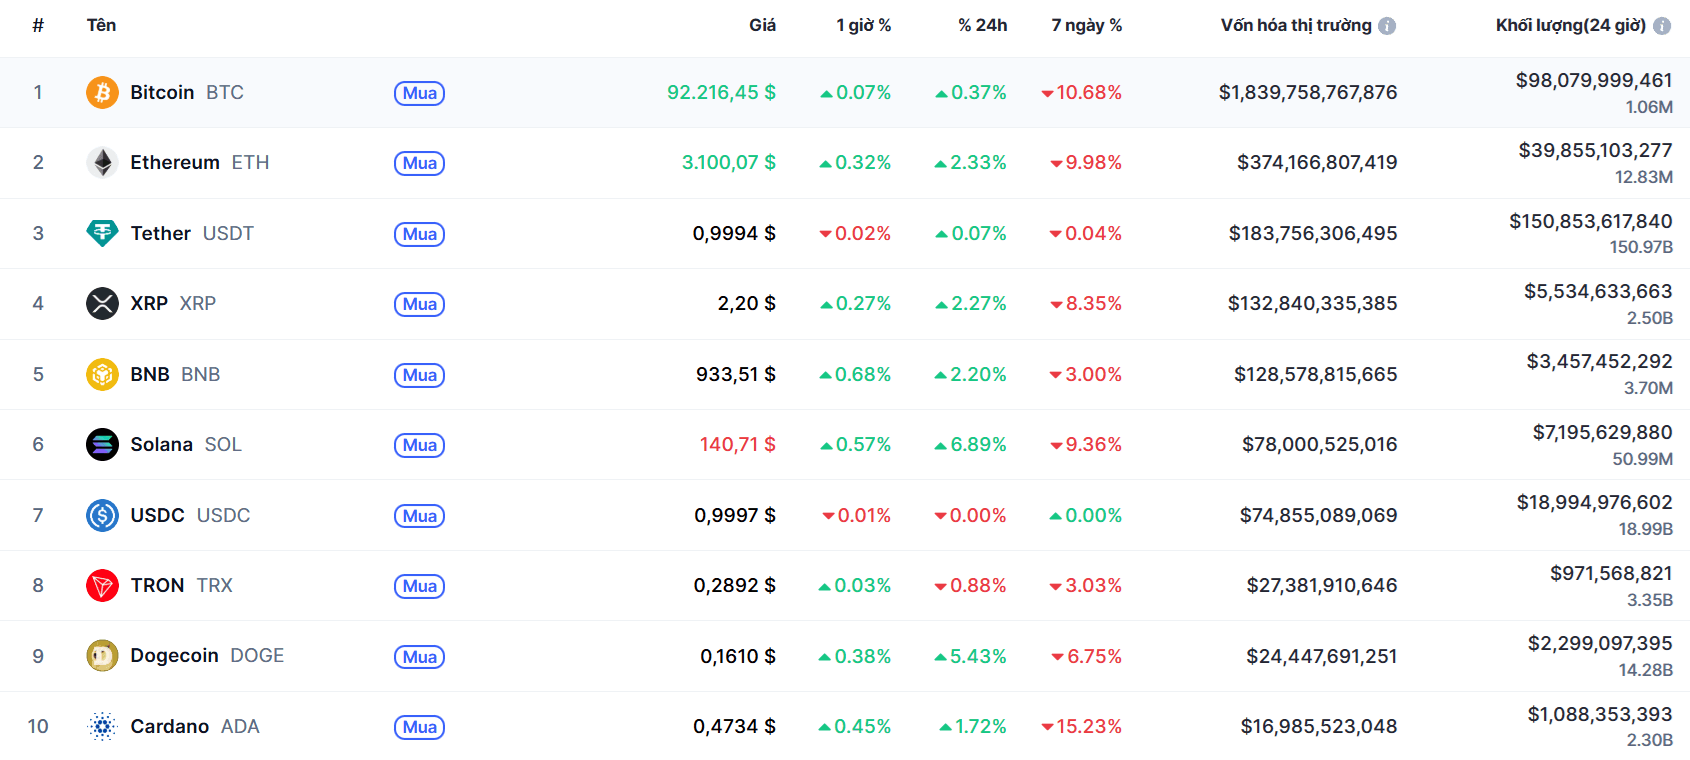Click the Ethereum diamond logo icon
Viewport: 1690px width, 760px height.
click(102, 162)
